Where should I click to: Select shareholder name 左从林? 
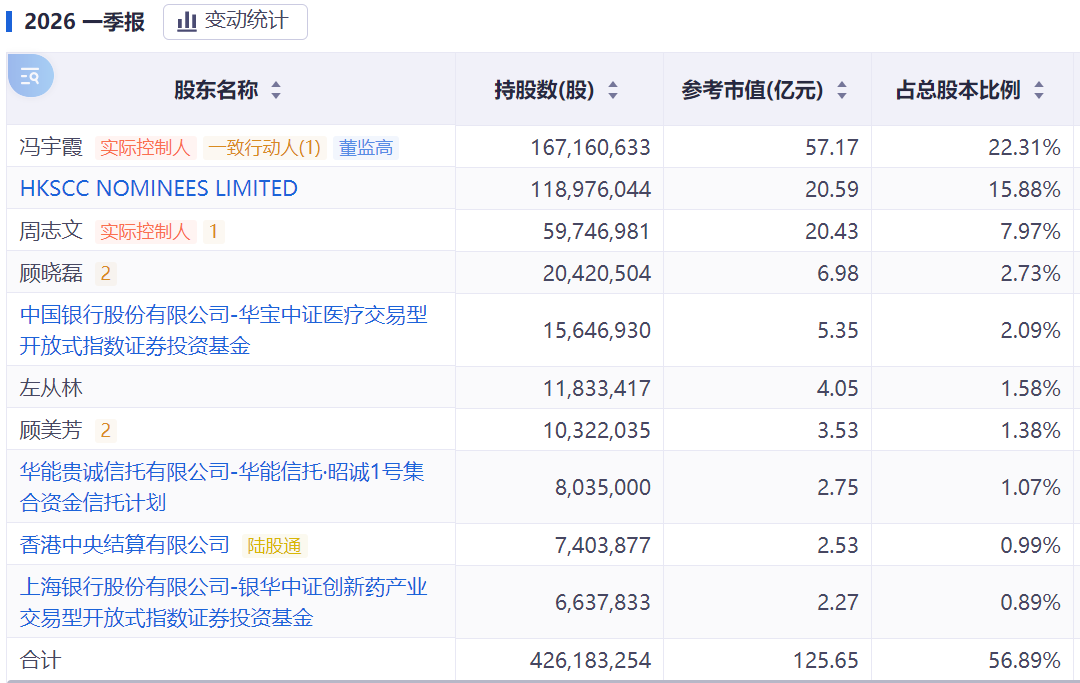click(51, 388)
